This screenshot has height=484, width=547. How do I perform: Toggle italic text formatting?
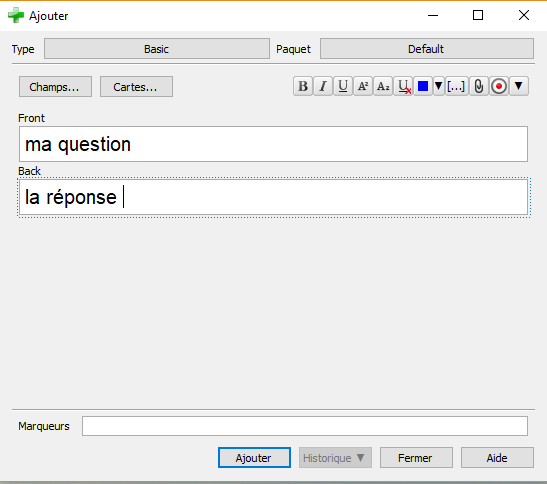tap(323, 86)
